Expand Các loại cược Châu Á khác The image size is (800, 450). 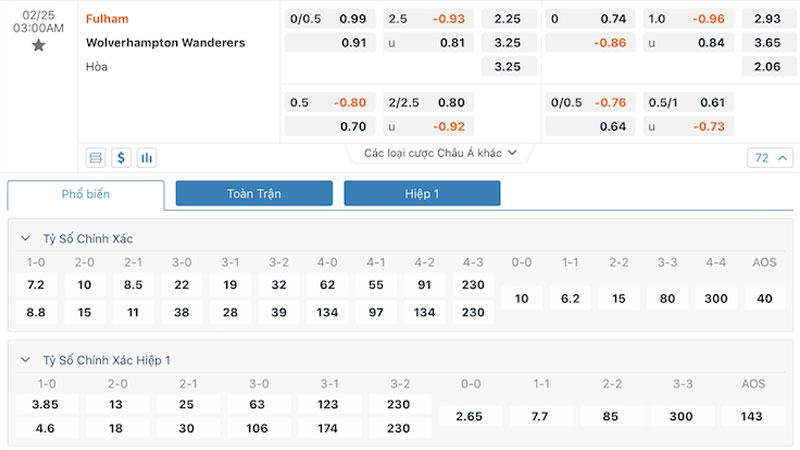click(440, 153)
